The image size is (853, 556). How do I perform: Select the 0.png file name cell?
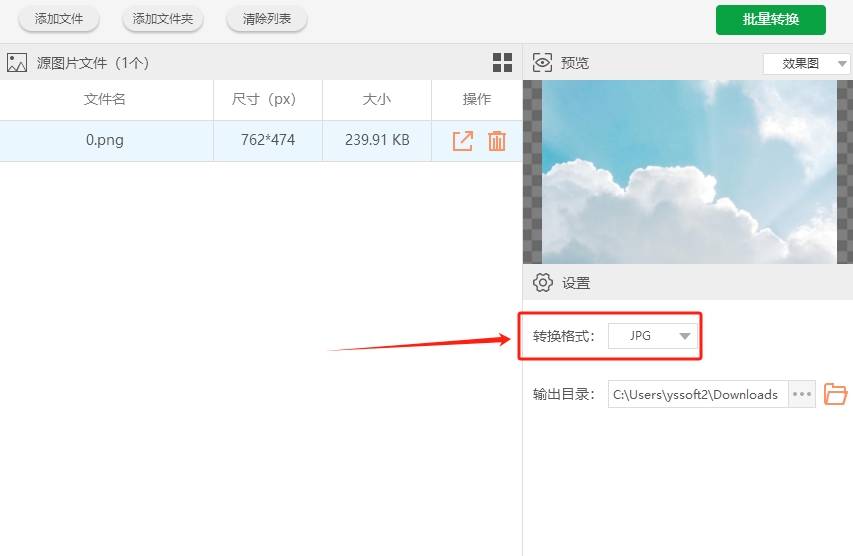click(x=105, y=140)
